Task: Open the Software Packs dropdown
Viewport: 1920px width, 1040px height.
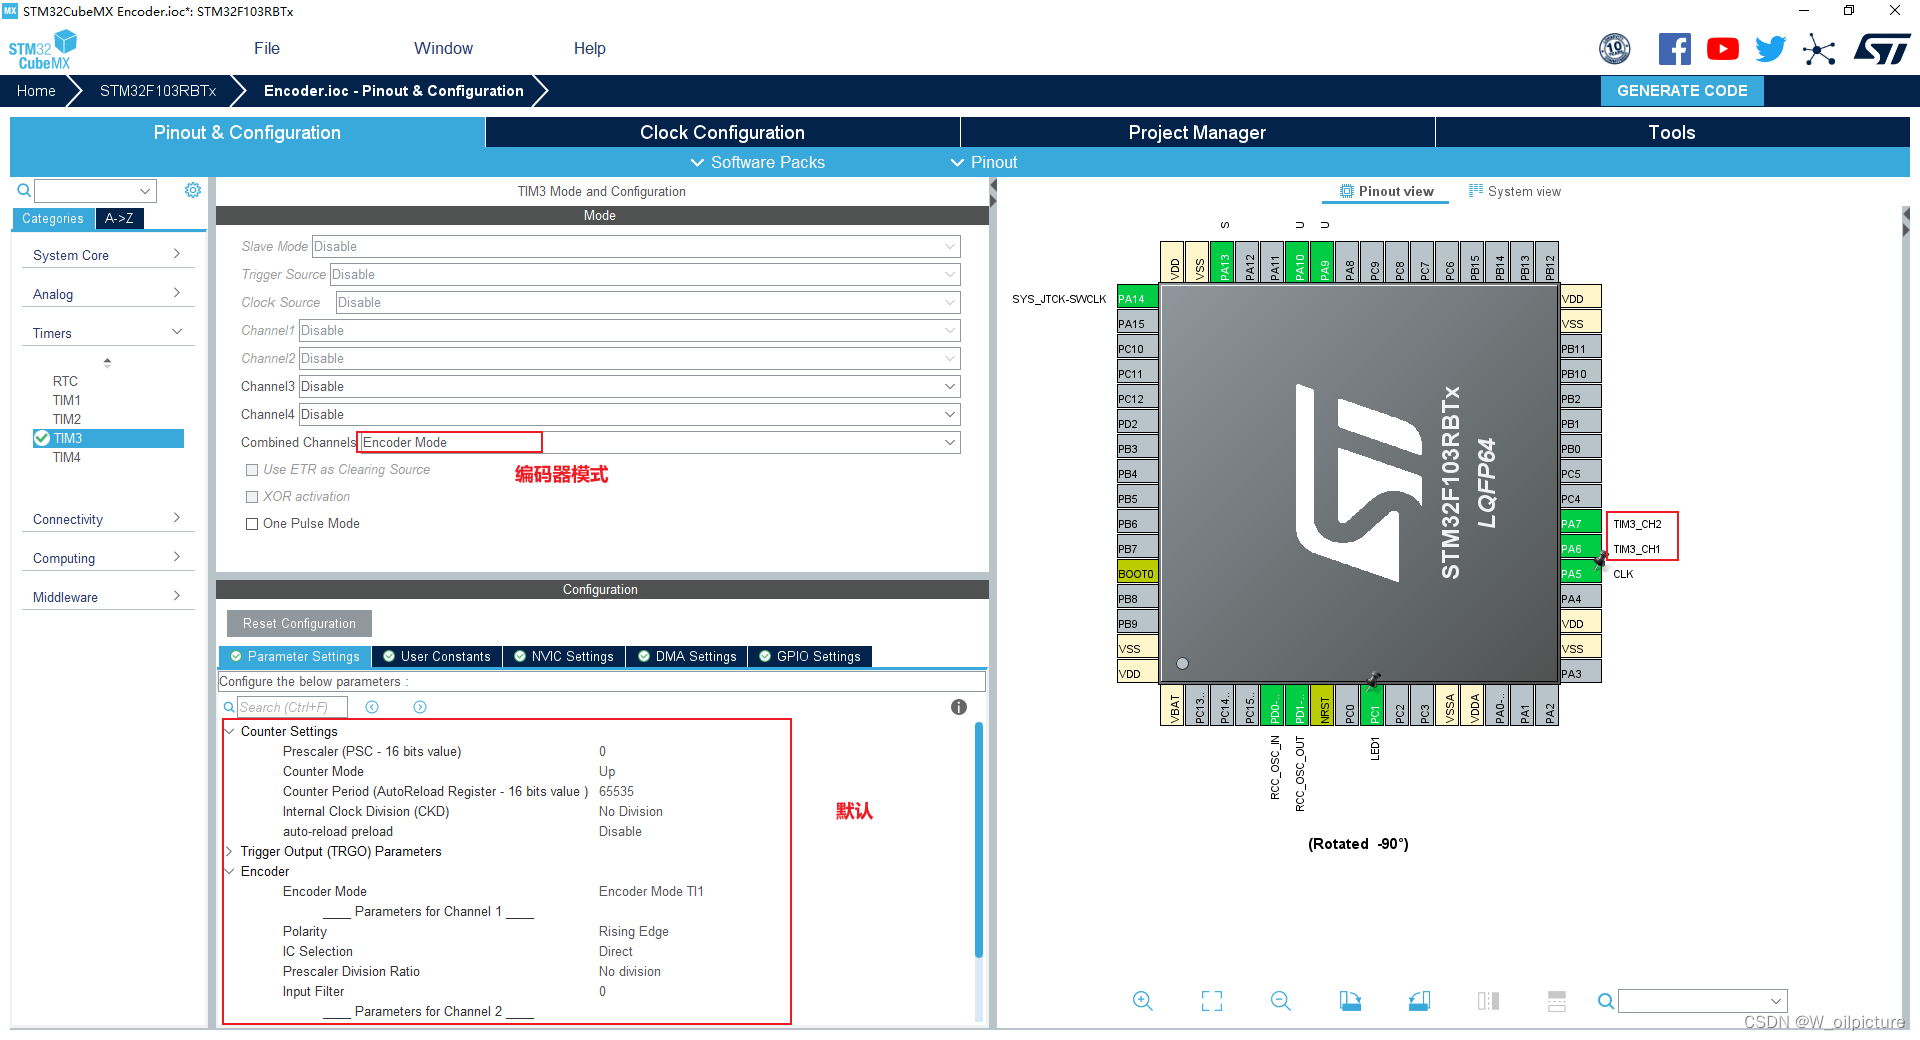Action: click(x=758, y=162)
